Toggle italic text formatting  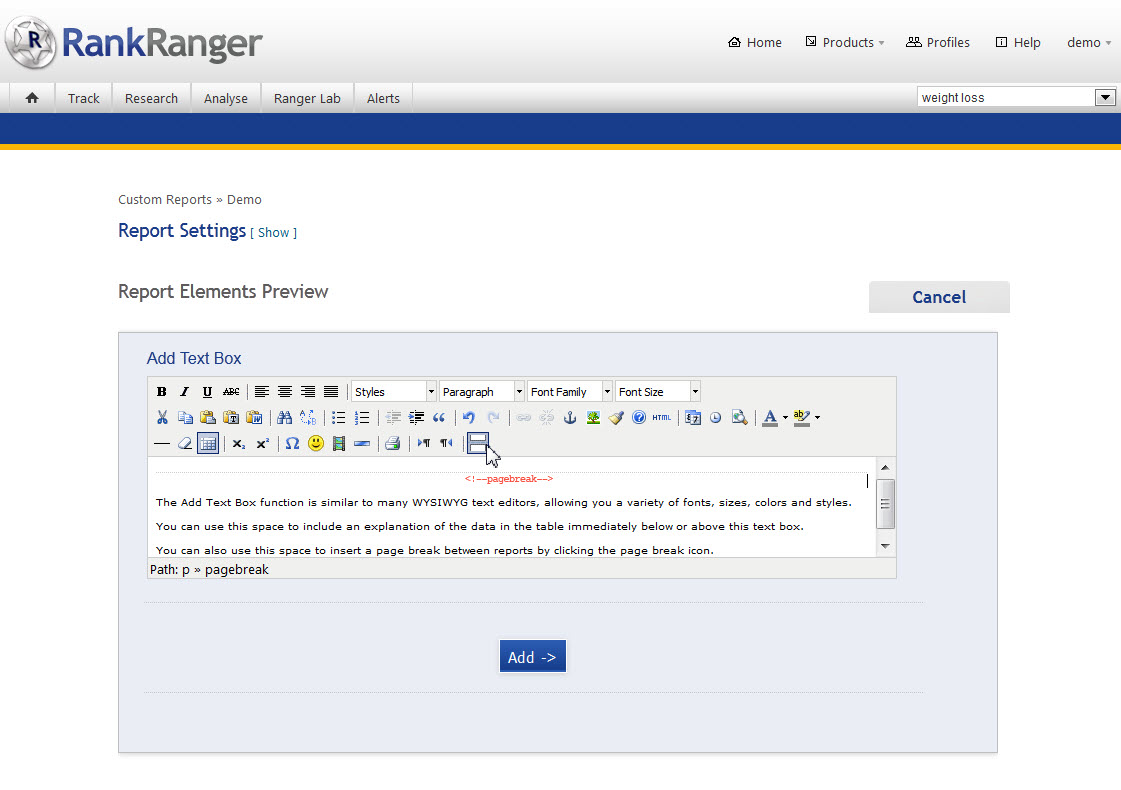click(x=184, y=392)
